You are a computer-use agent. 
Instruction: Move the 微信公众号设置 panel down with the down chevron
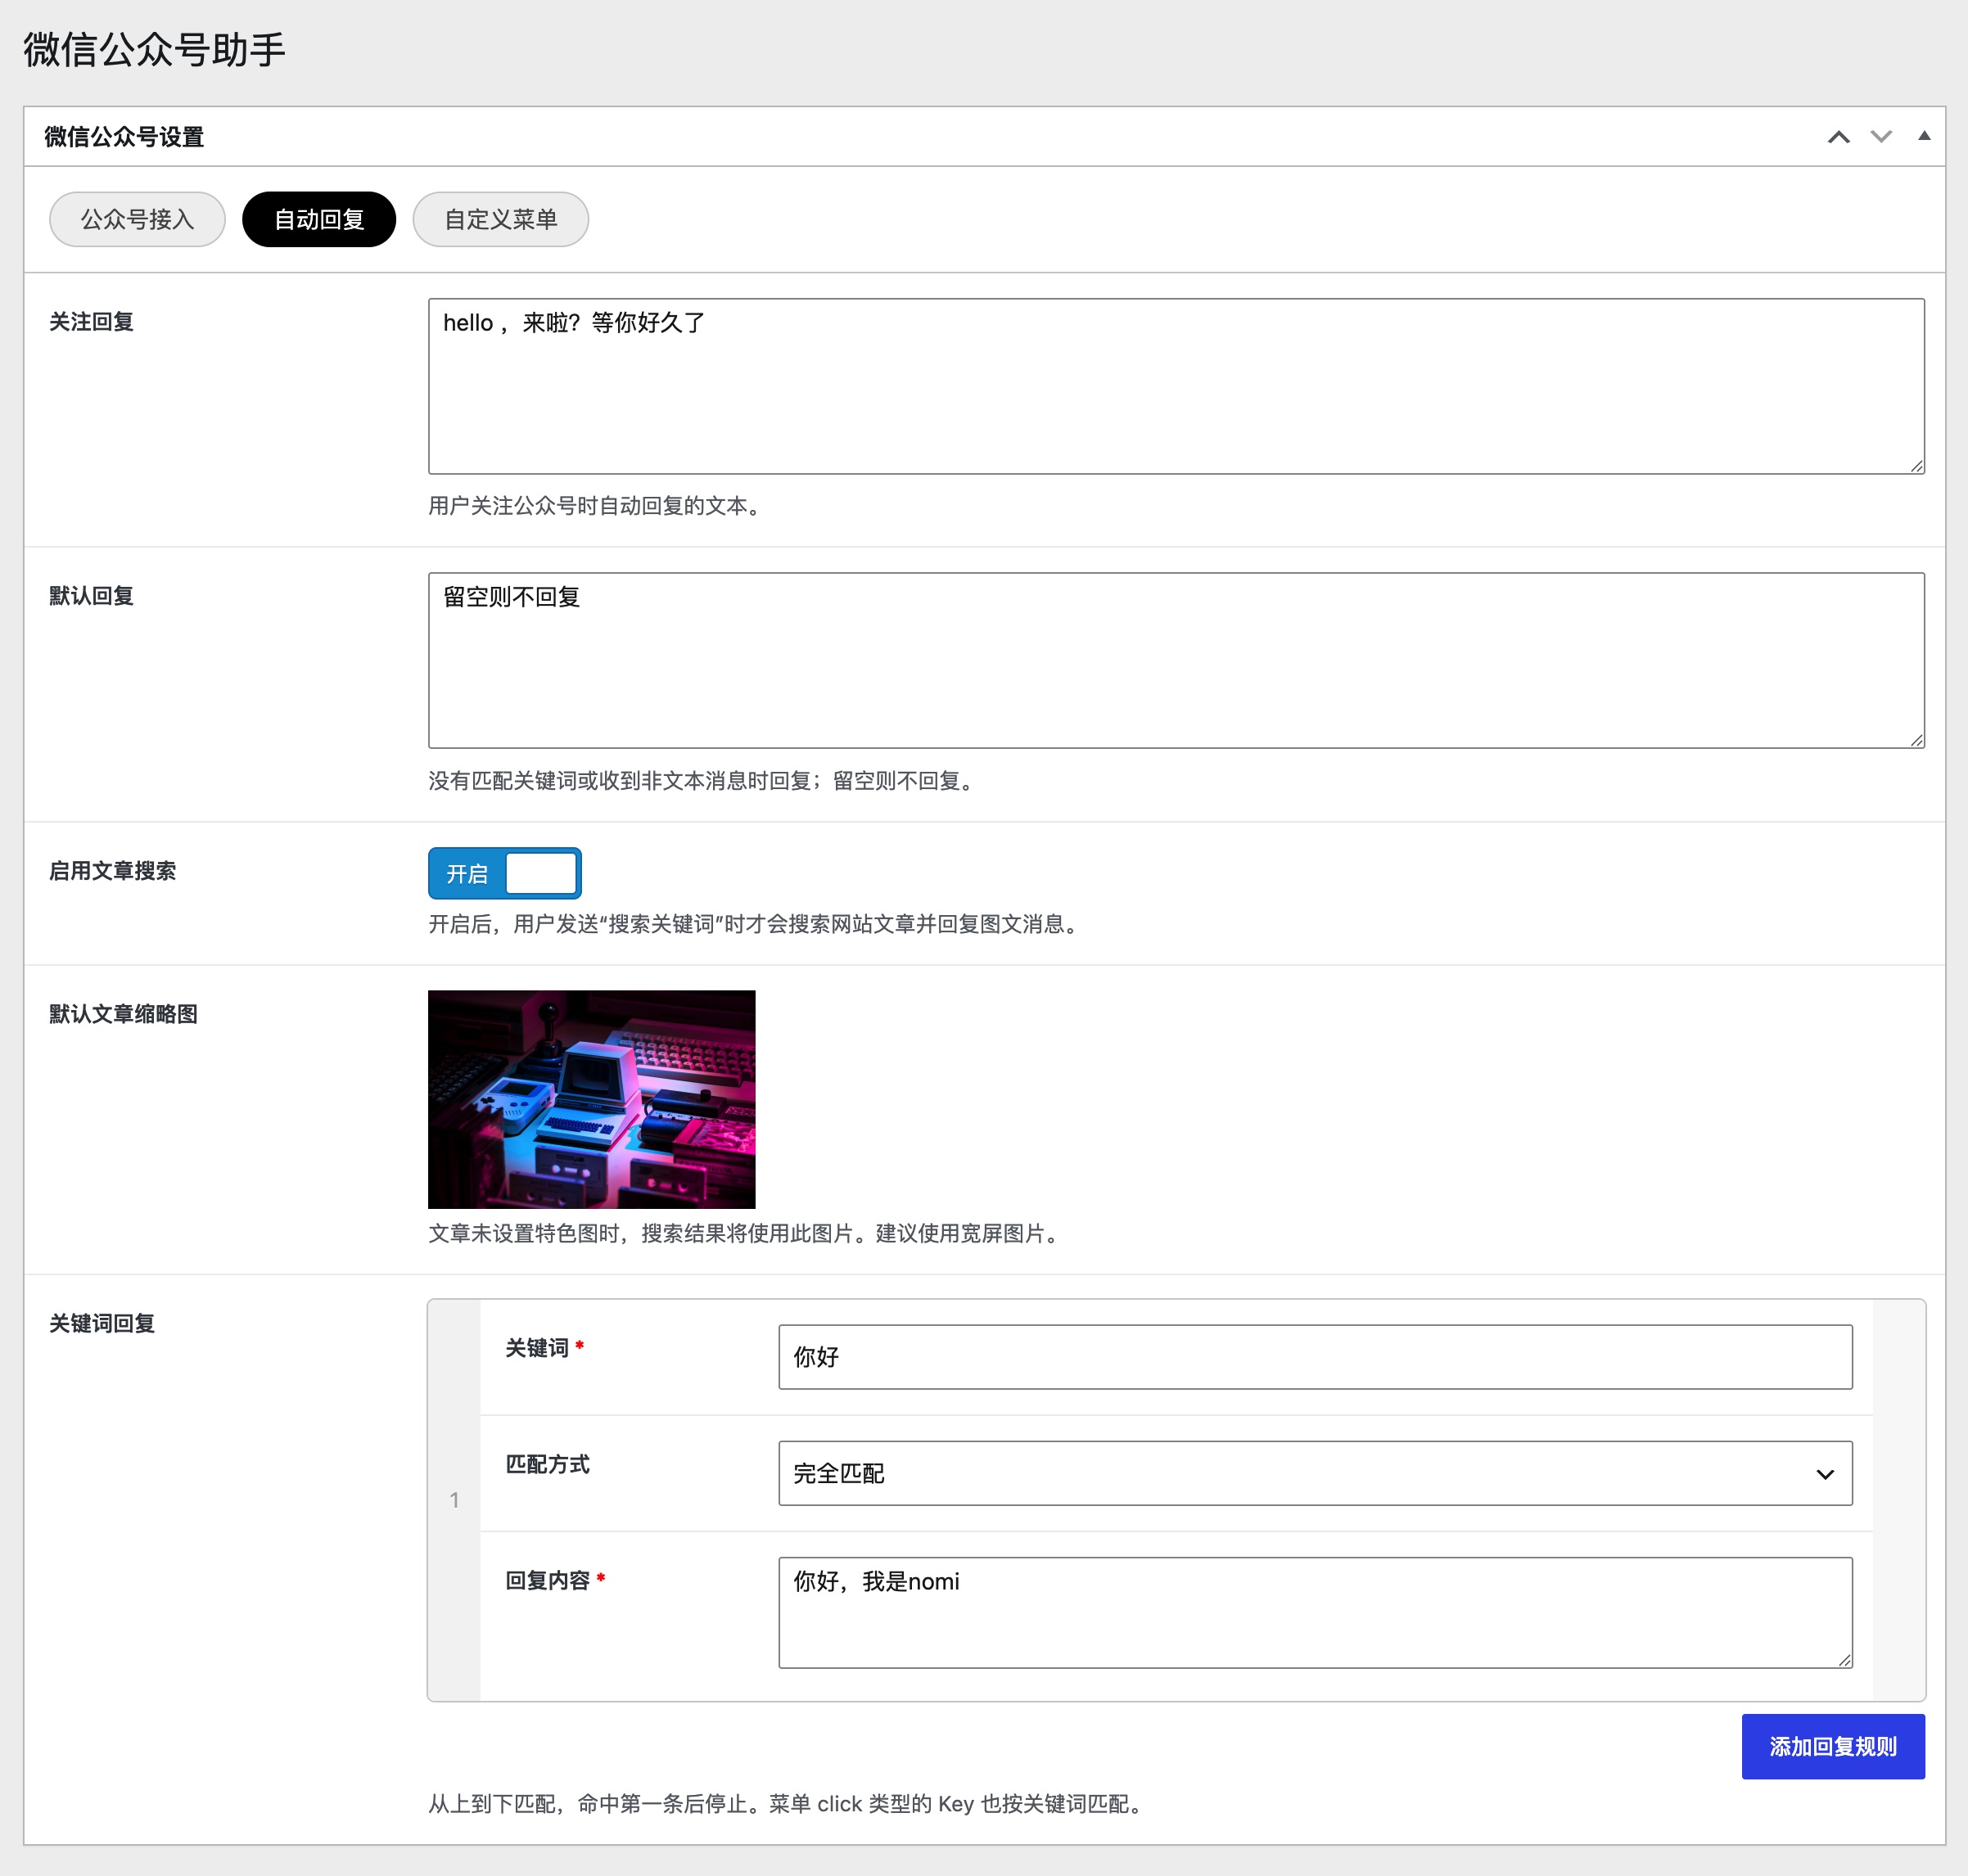click(x=1881, y=137)
